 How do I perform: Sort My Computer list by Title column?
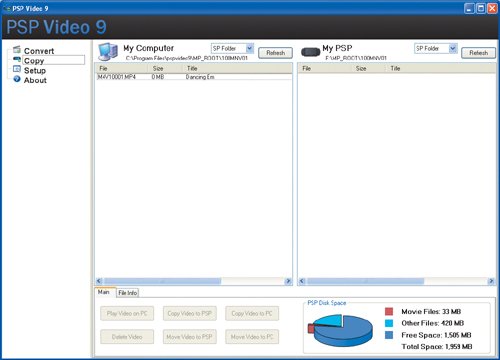pyautogui.click(x=237, y=68)
